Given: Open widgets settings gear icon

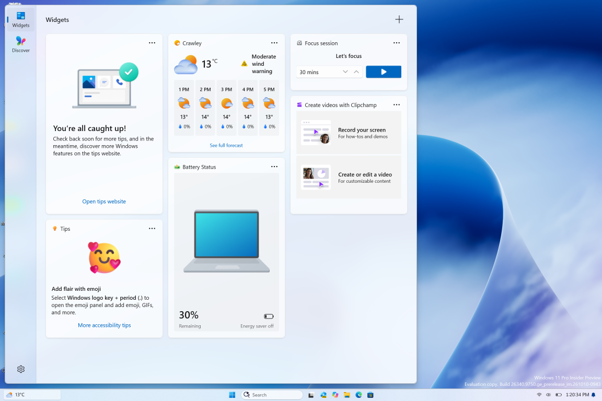Looking at the screenshot, I should click(x=21, y=369).
